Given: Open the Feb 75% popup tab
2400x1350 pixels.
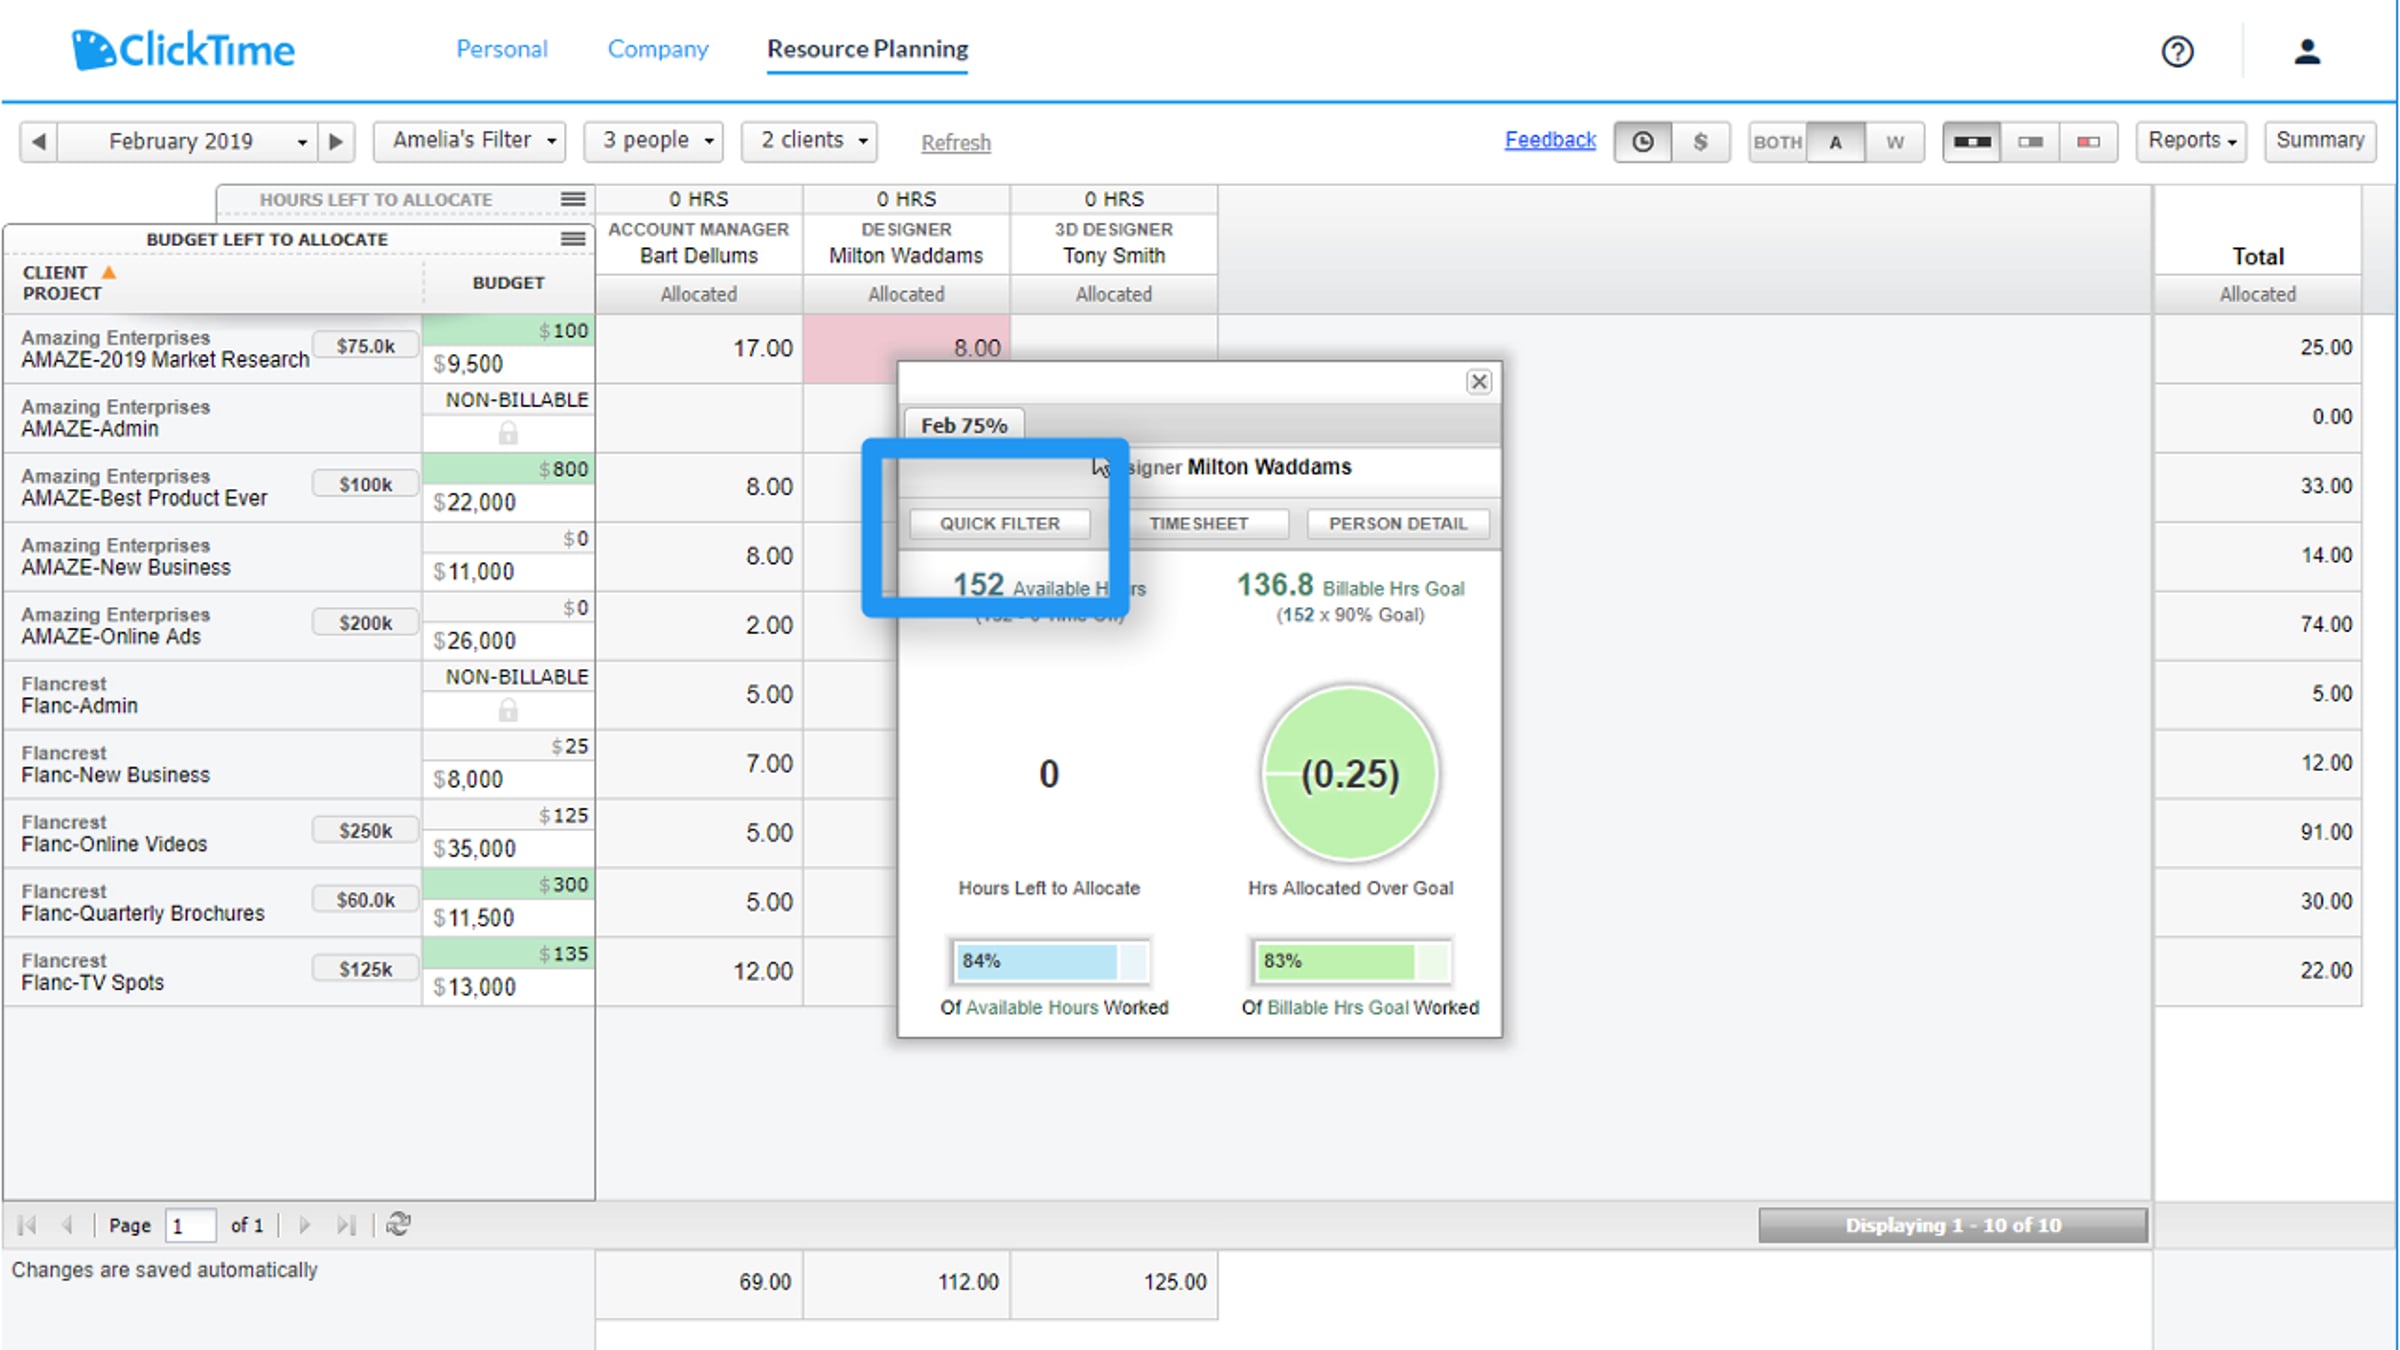Looking at the screenshot, I should pos(963,425).
